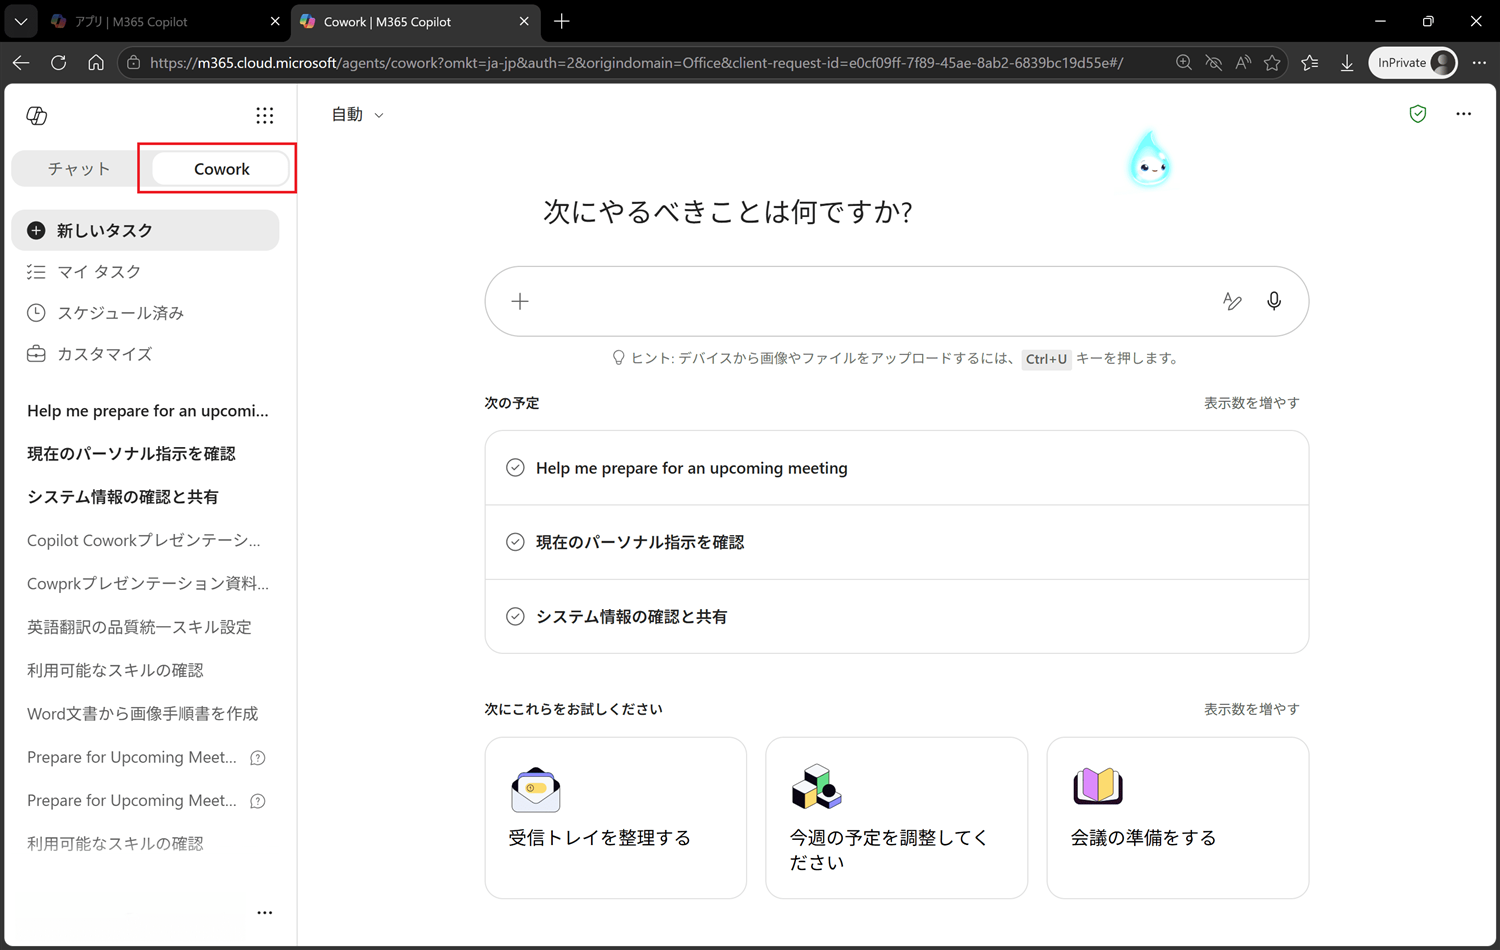This screenshot has height=950, width=1500.
Task: Click the browser home icon
Action: click(96, 62)
